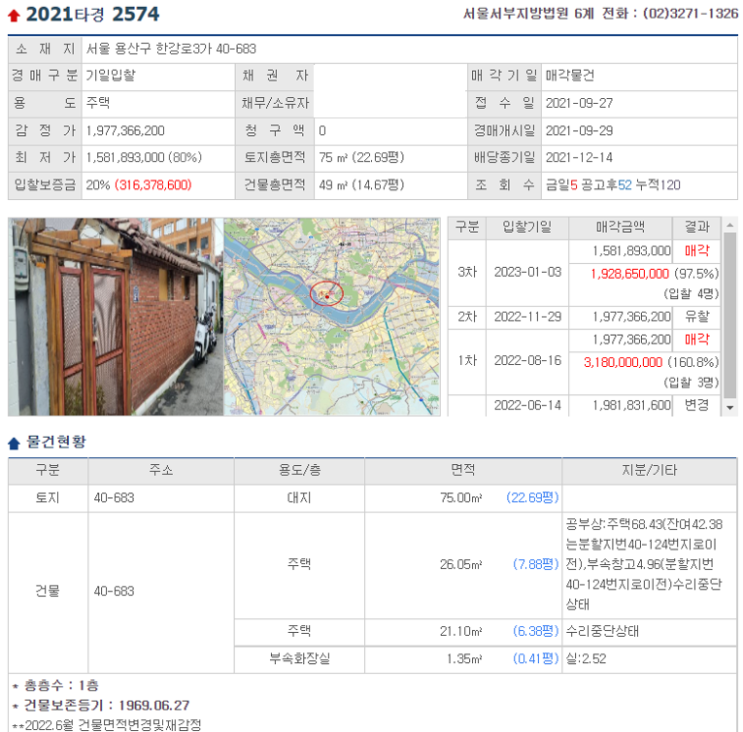The height and width of the screenshot is (732, 743).
Task: Click the 건물보존등기 : 1969.06.27 note
Action: (107, 705)
